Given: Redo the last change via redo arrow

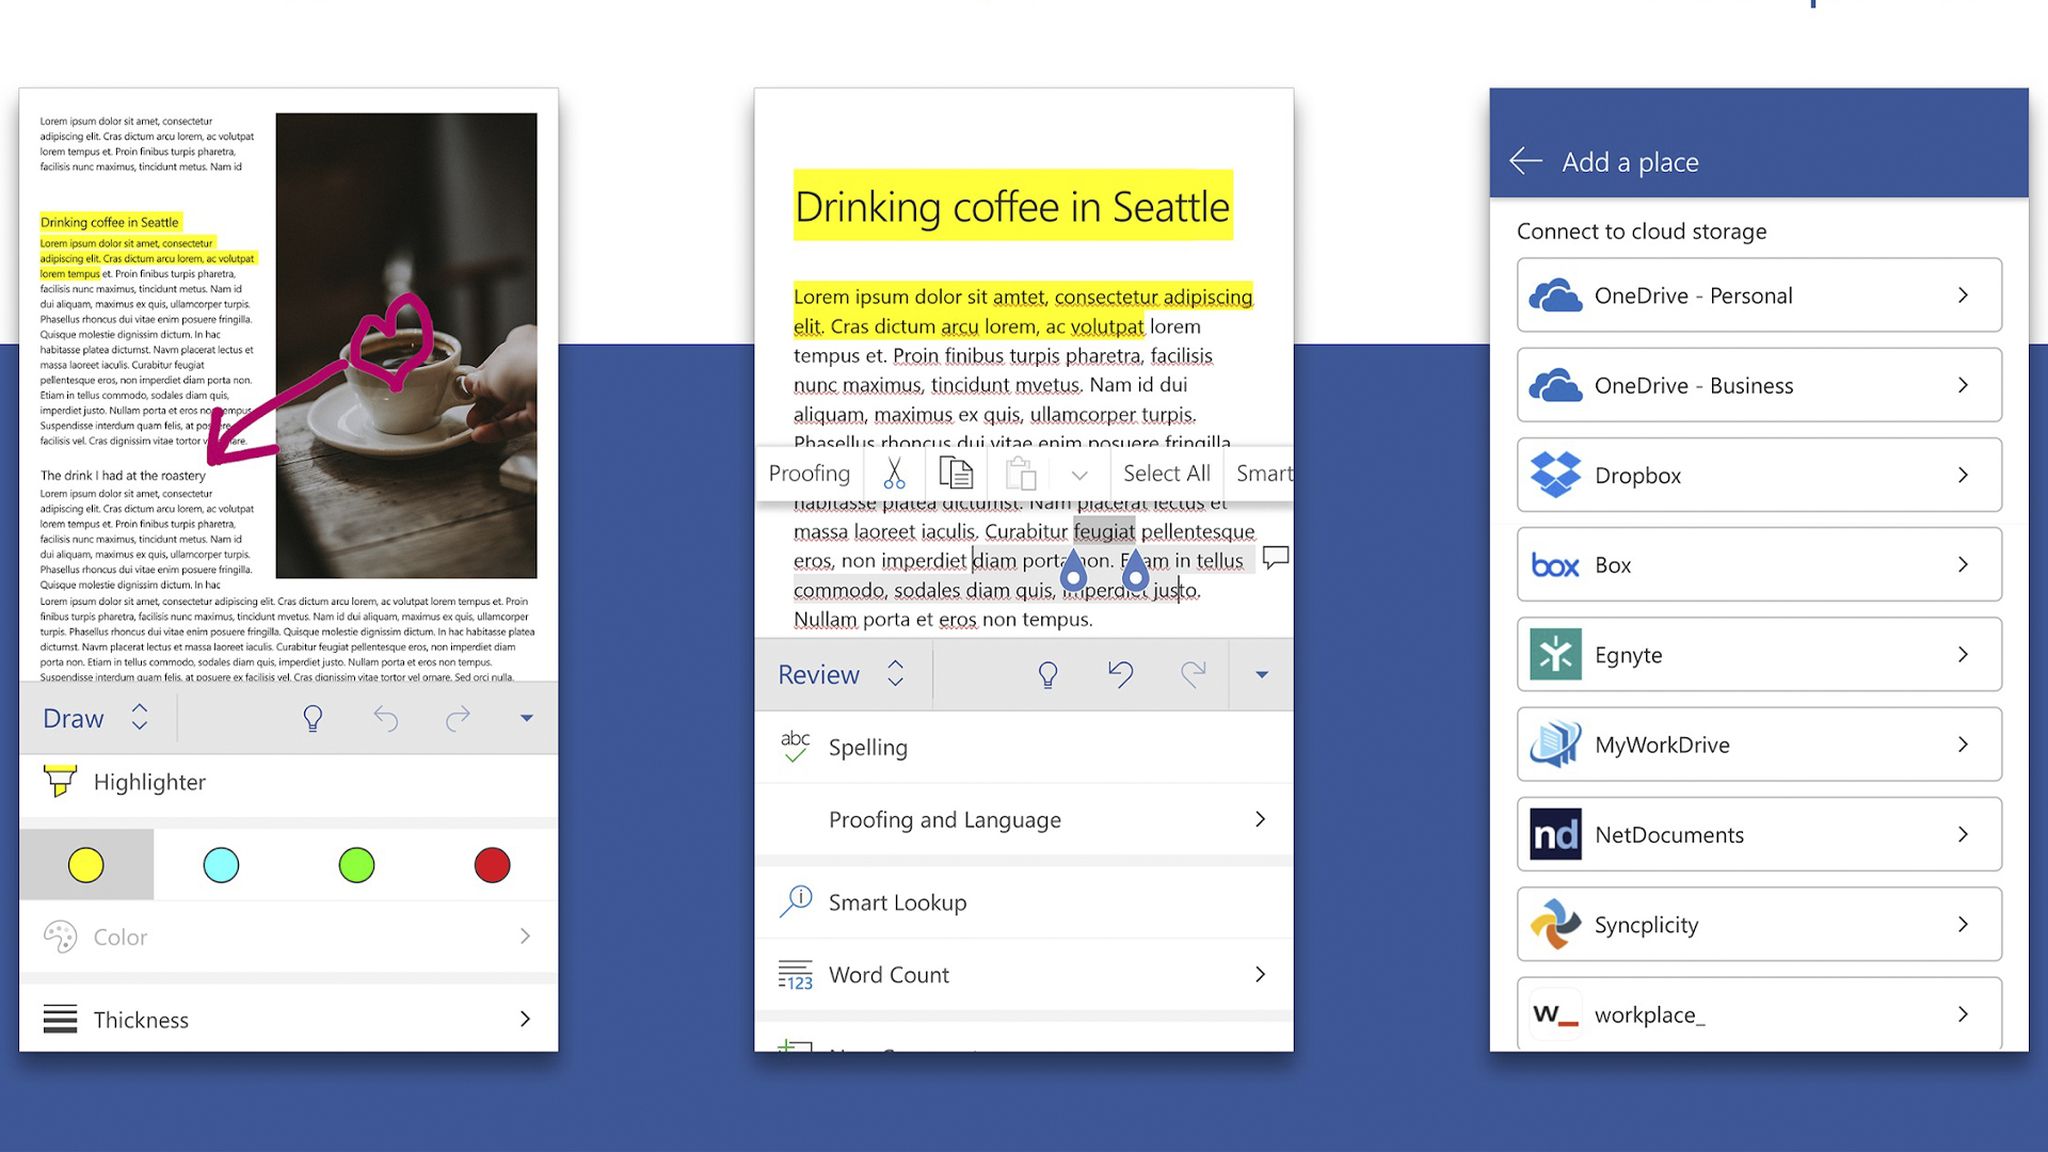Looking at the screenshot, I should point(1194,674).
